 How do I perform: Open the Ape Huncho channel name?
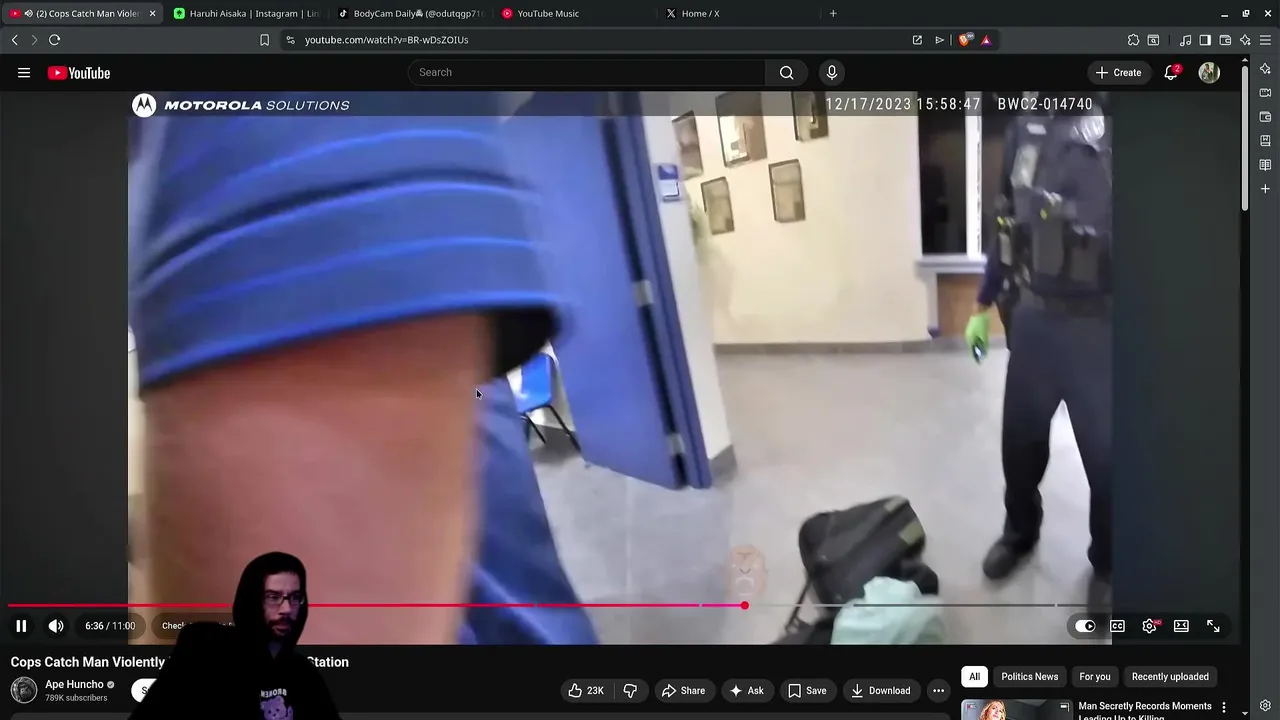coord(74,685)
